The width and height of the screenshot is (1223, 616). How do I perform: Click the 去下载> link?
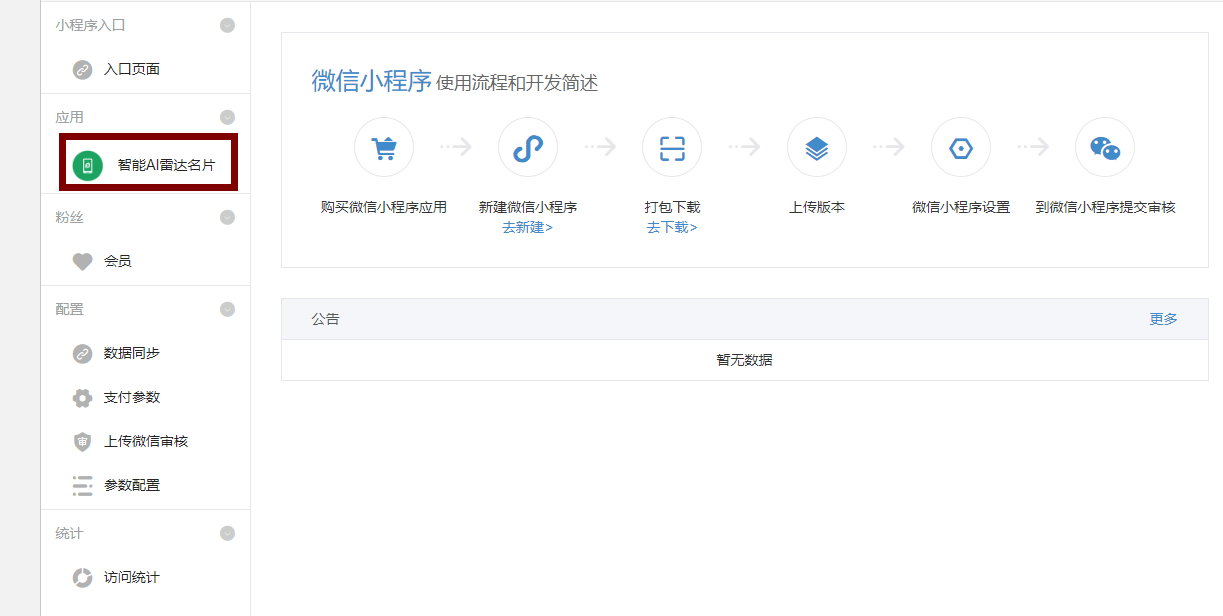point(672,227)
